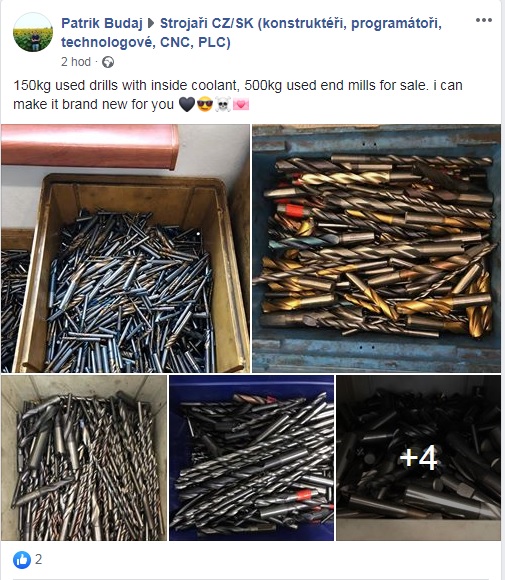Click the skull and crossbones emoji
The width and height of the screenshot is (505, 580).
pyautogui.click(x=223, y=105)
